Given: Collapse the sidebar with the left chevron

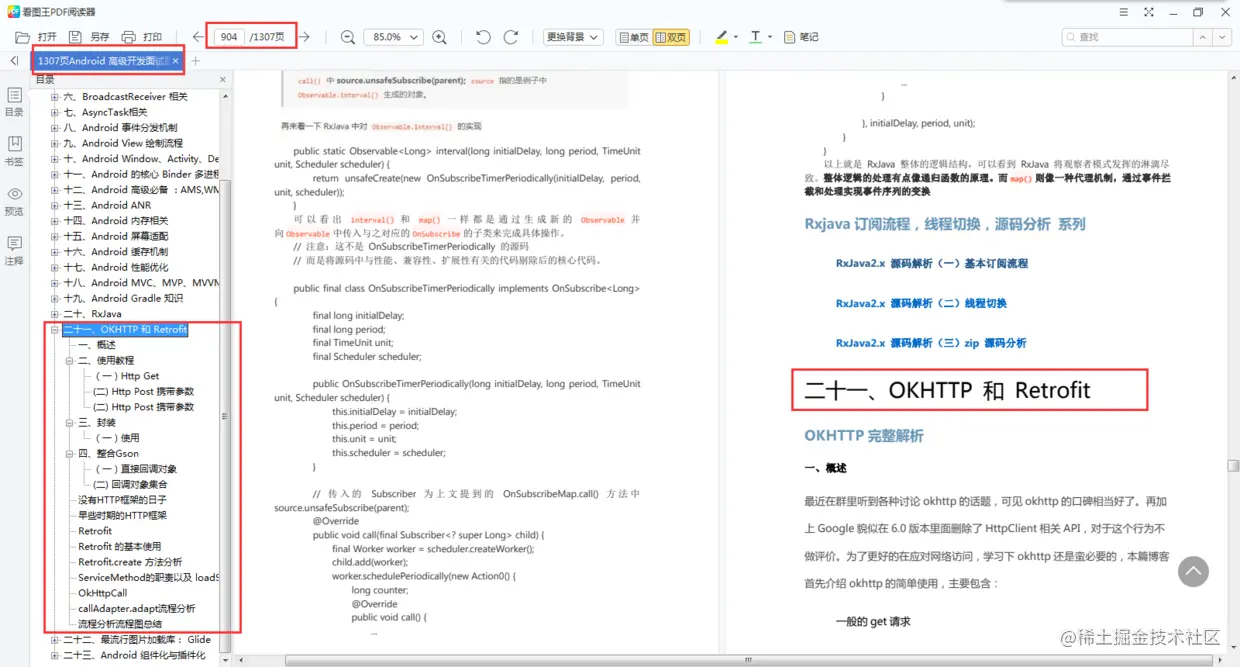Looking at the screenshot, I should [14, 61].
